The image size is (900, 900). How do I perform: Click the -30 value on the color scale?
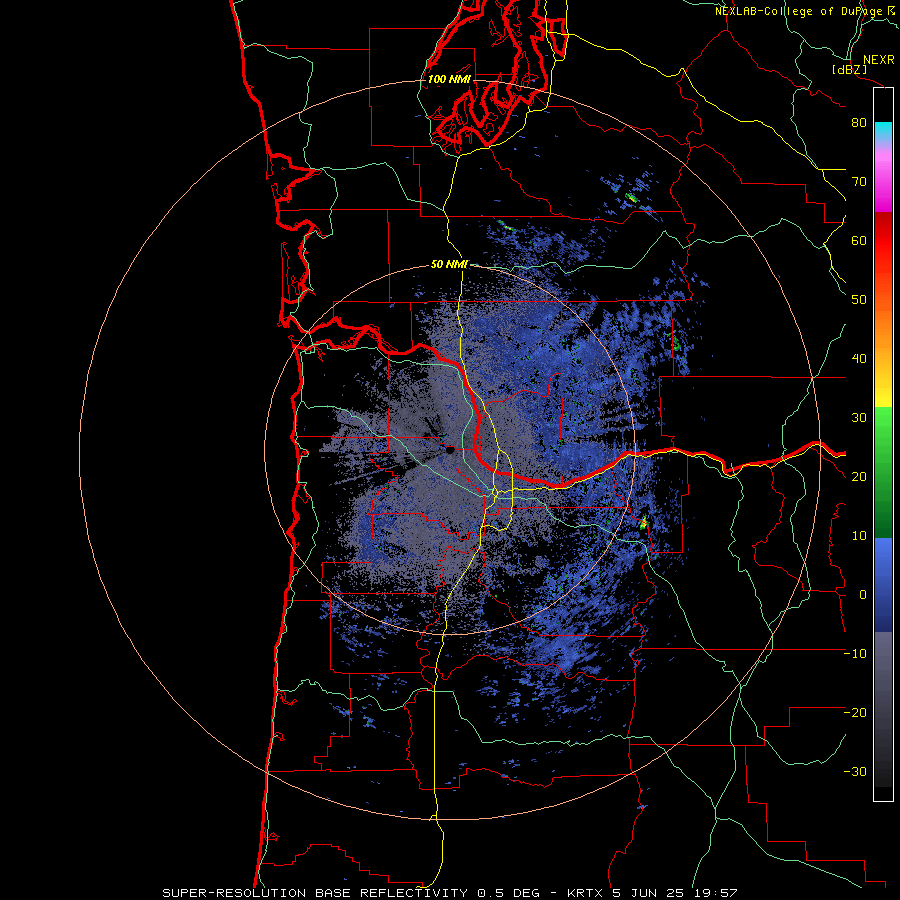[x=855, y=772]
